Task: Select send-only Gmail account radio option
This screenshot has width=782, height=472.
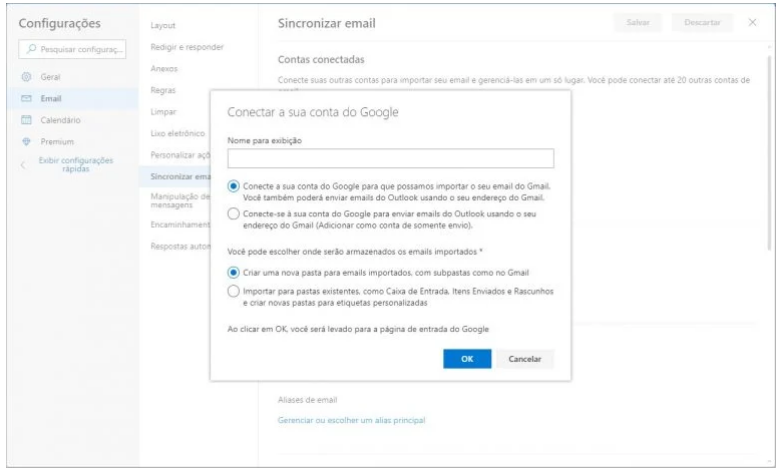Action: coord(234,213)
